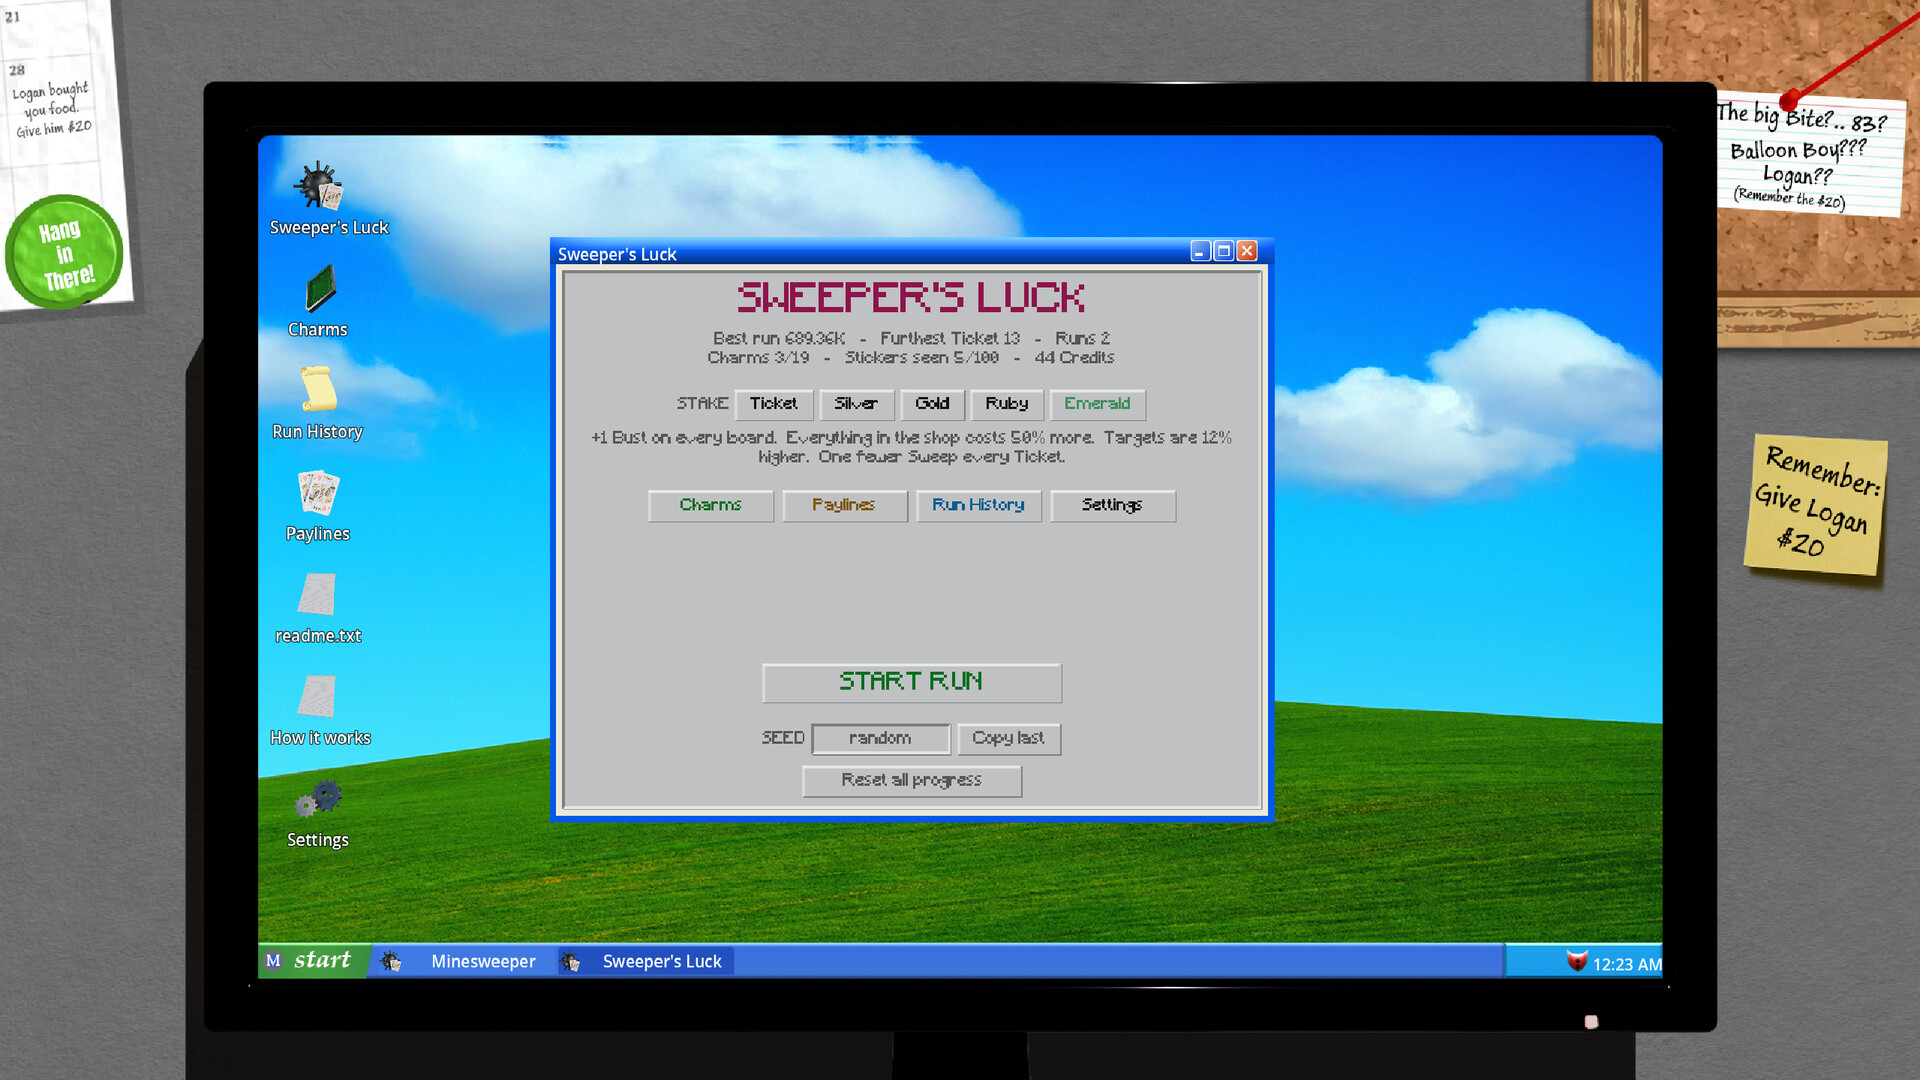Viewport: 1920px width, 1080px height.
Task: Minimize the Sweeper's Luck window
Action: [x=1200, y=251]
